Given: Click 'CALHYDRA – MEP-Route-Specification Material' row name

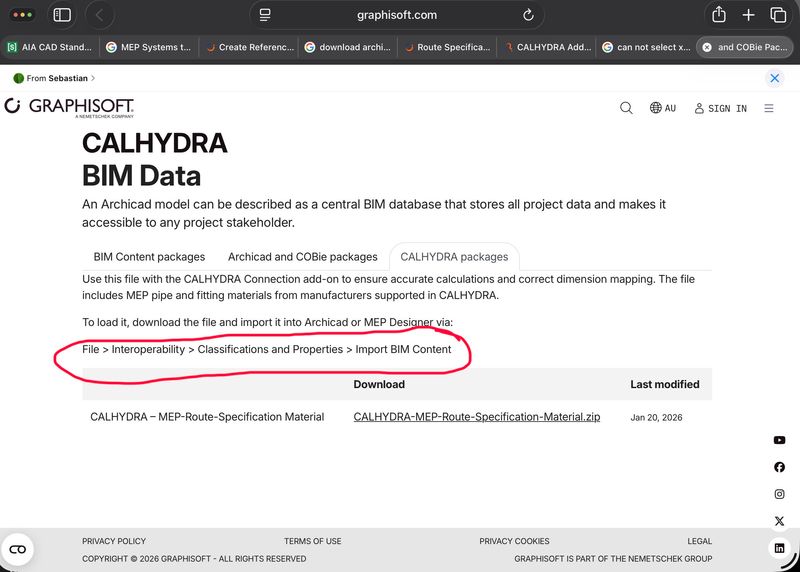Looking at the screenshot, I should point(207,417).
